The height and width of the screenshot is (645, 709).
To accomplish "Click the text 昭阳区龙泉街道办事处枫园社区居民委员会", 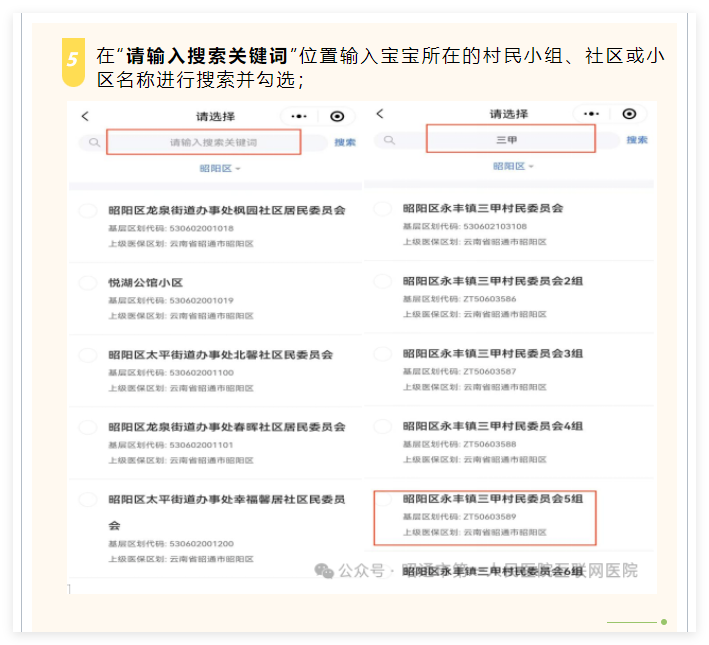I will click(x=227, y=210).
